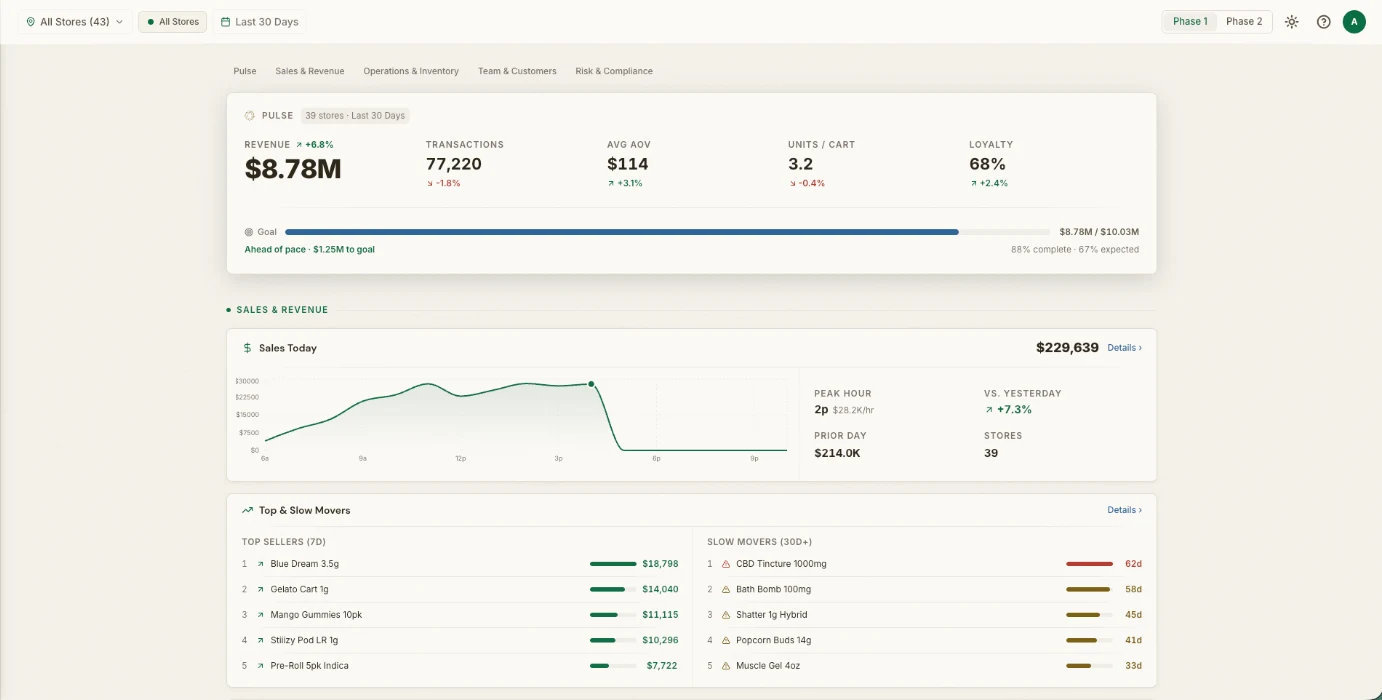Click the up-arrow icon beside Mango Gummies 10pk
Screen dimensions: 1382x700
(261, 615)
